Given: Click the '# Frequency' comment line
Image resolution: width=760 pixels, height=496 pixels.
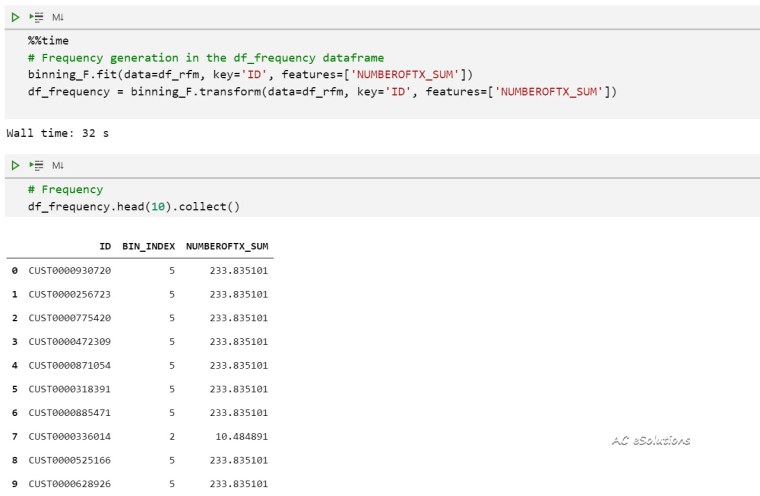Looking at the screenshot, I should (x=65, y=189).
